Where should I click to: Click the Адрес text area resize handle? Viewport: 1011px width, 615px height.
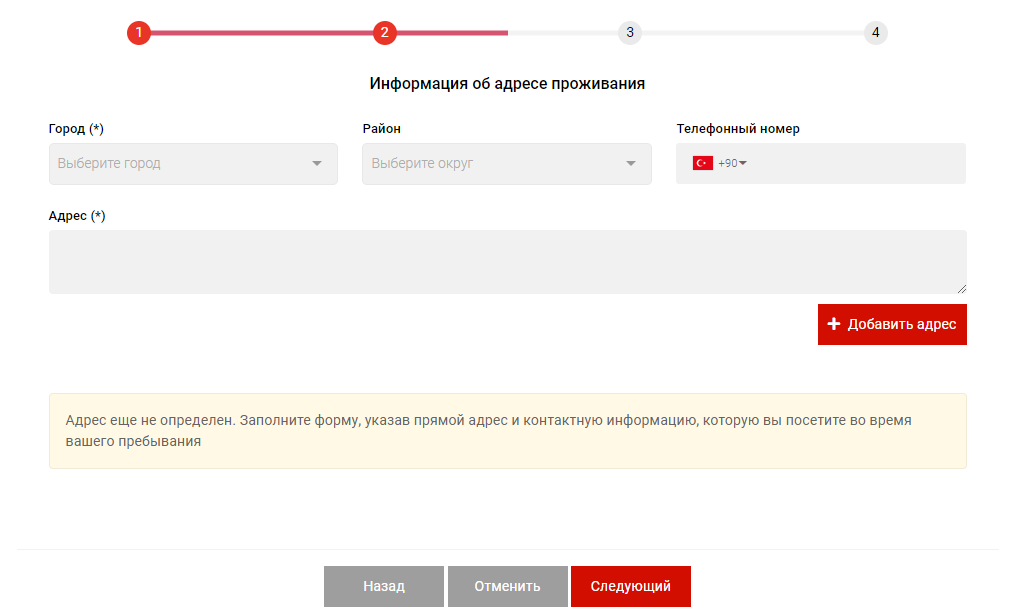(961, 289)
